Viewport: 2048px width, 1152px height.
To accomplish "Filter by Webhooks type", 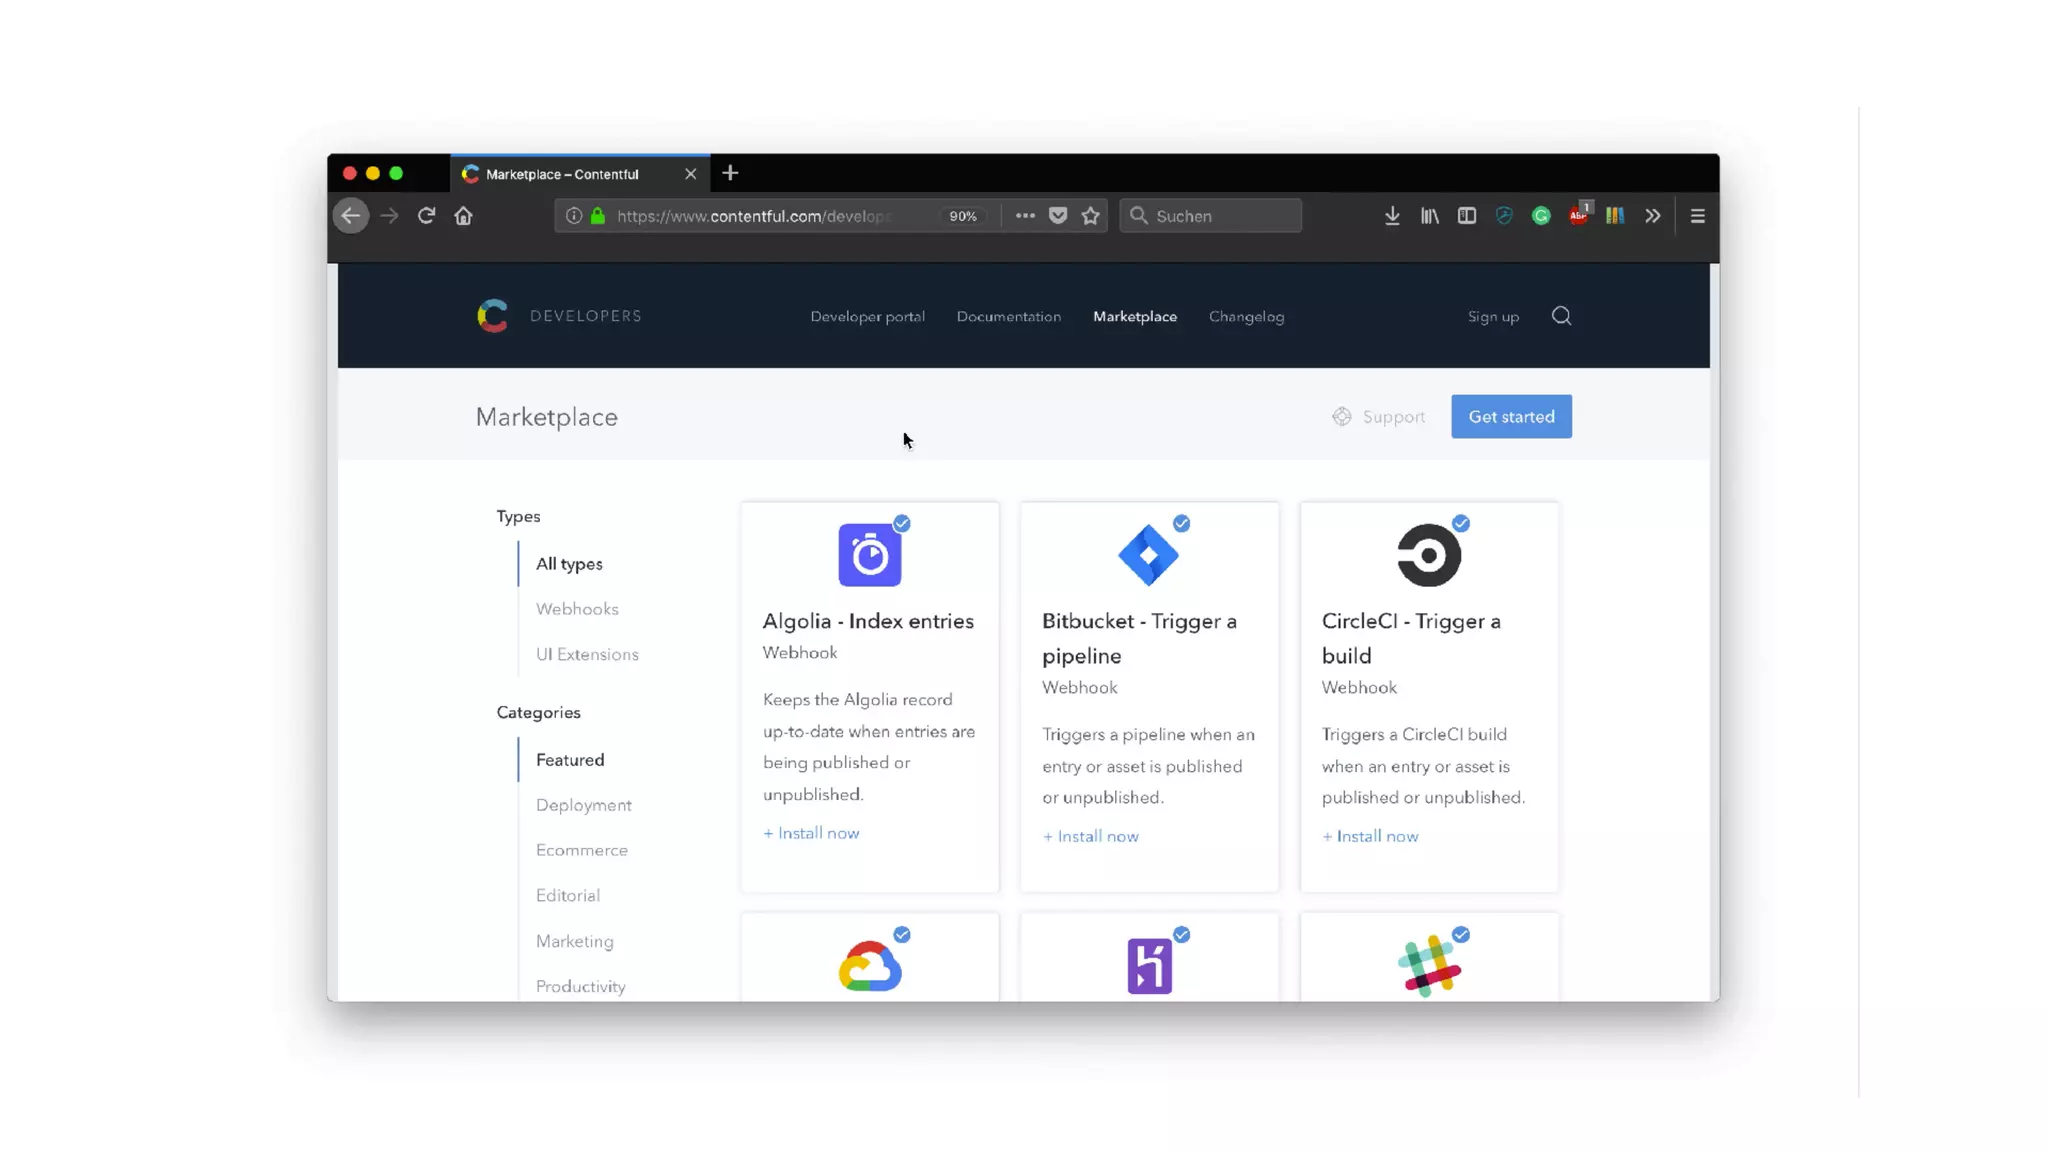I will click(577, 609).
